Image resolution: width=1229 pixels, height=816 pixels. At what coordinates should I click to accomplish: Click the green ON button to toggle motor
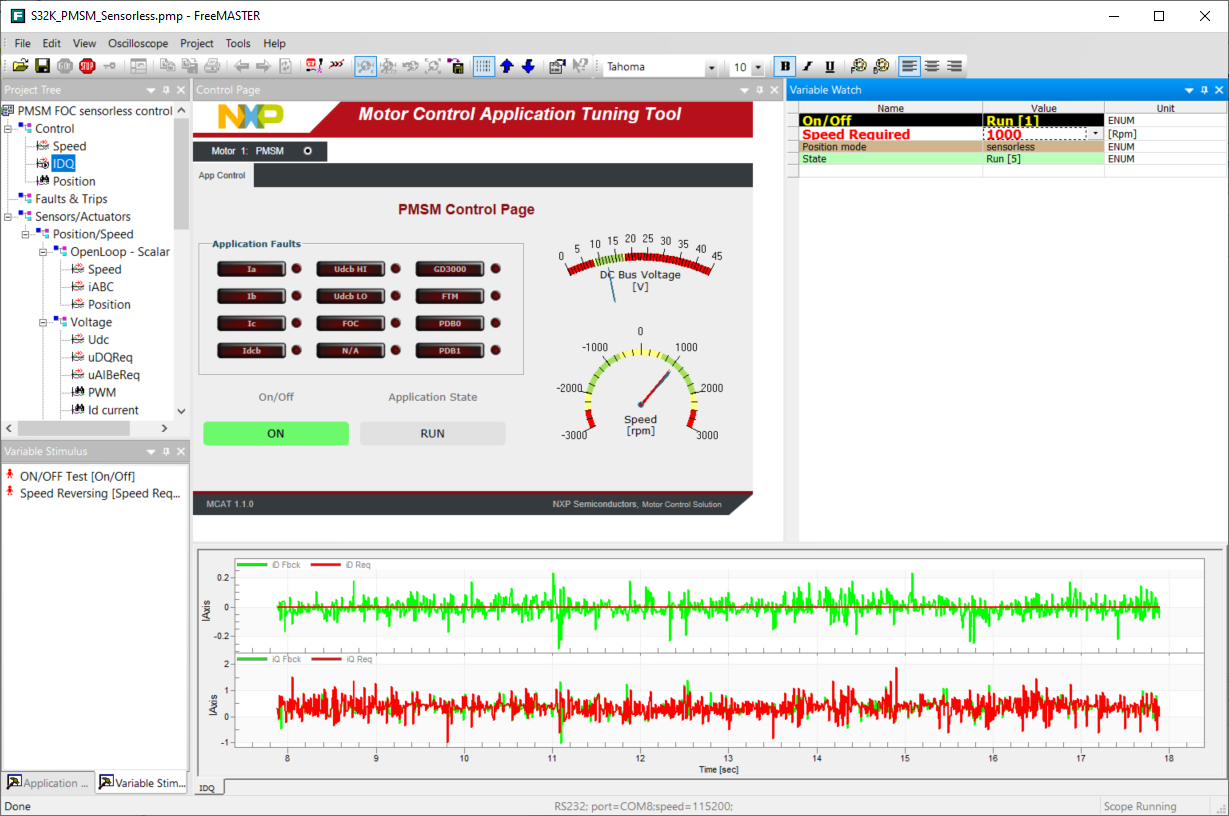(x=275, y=433)
